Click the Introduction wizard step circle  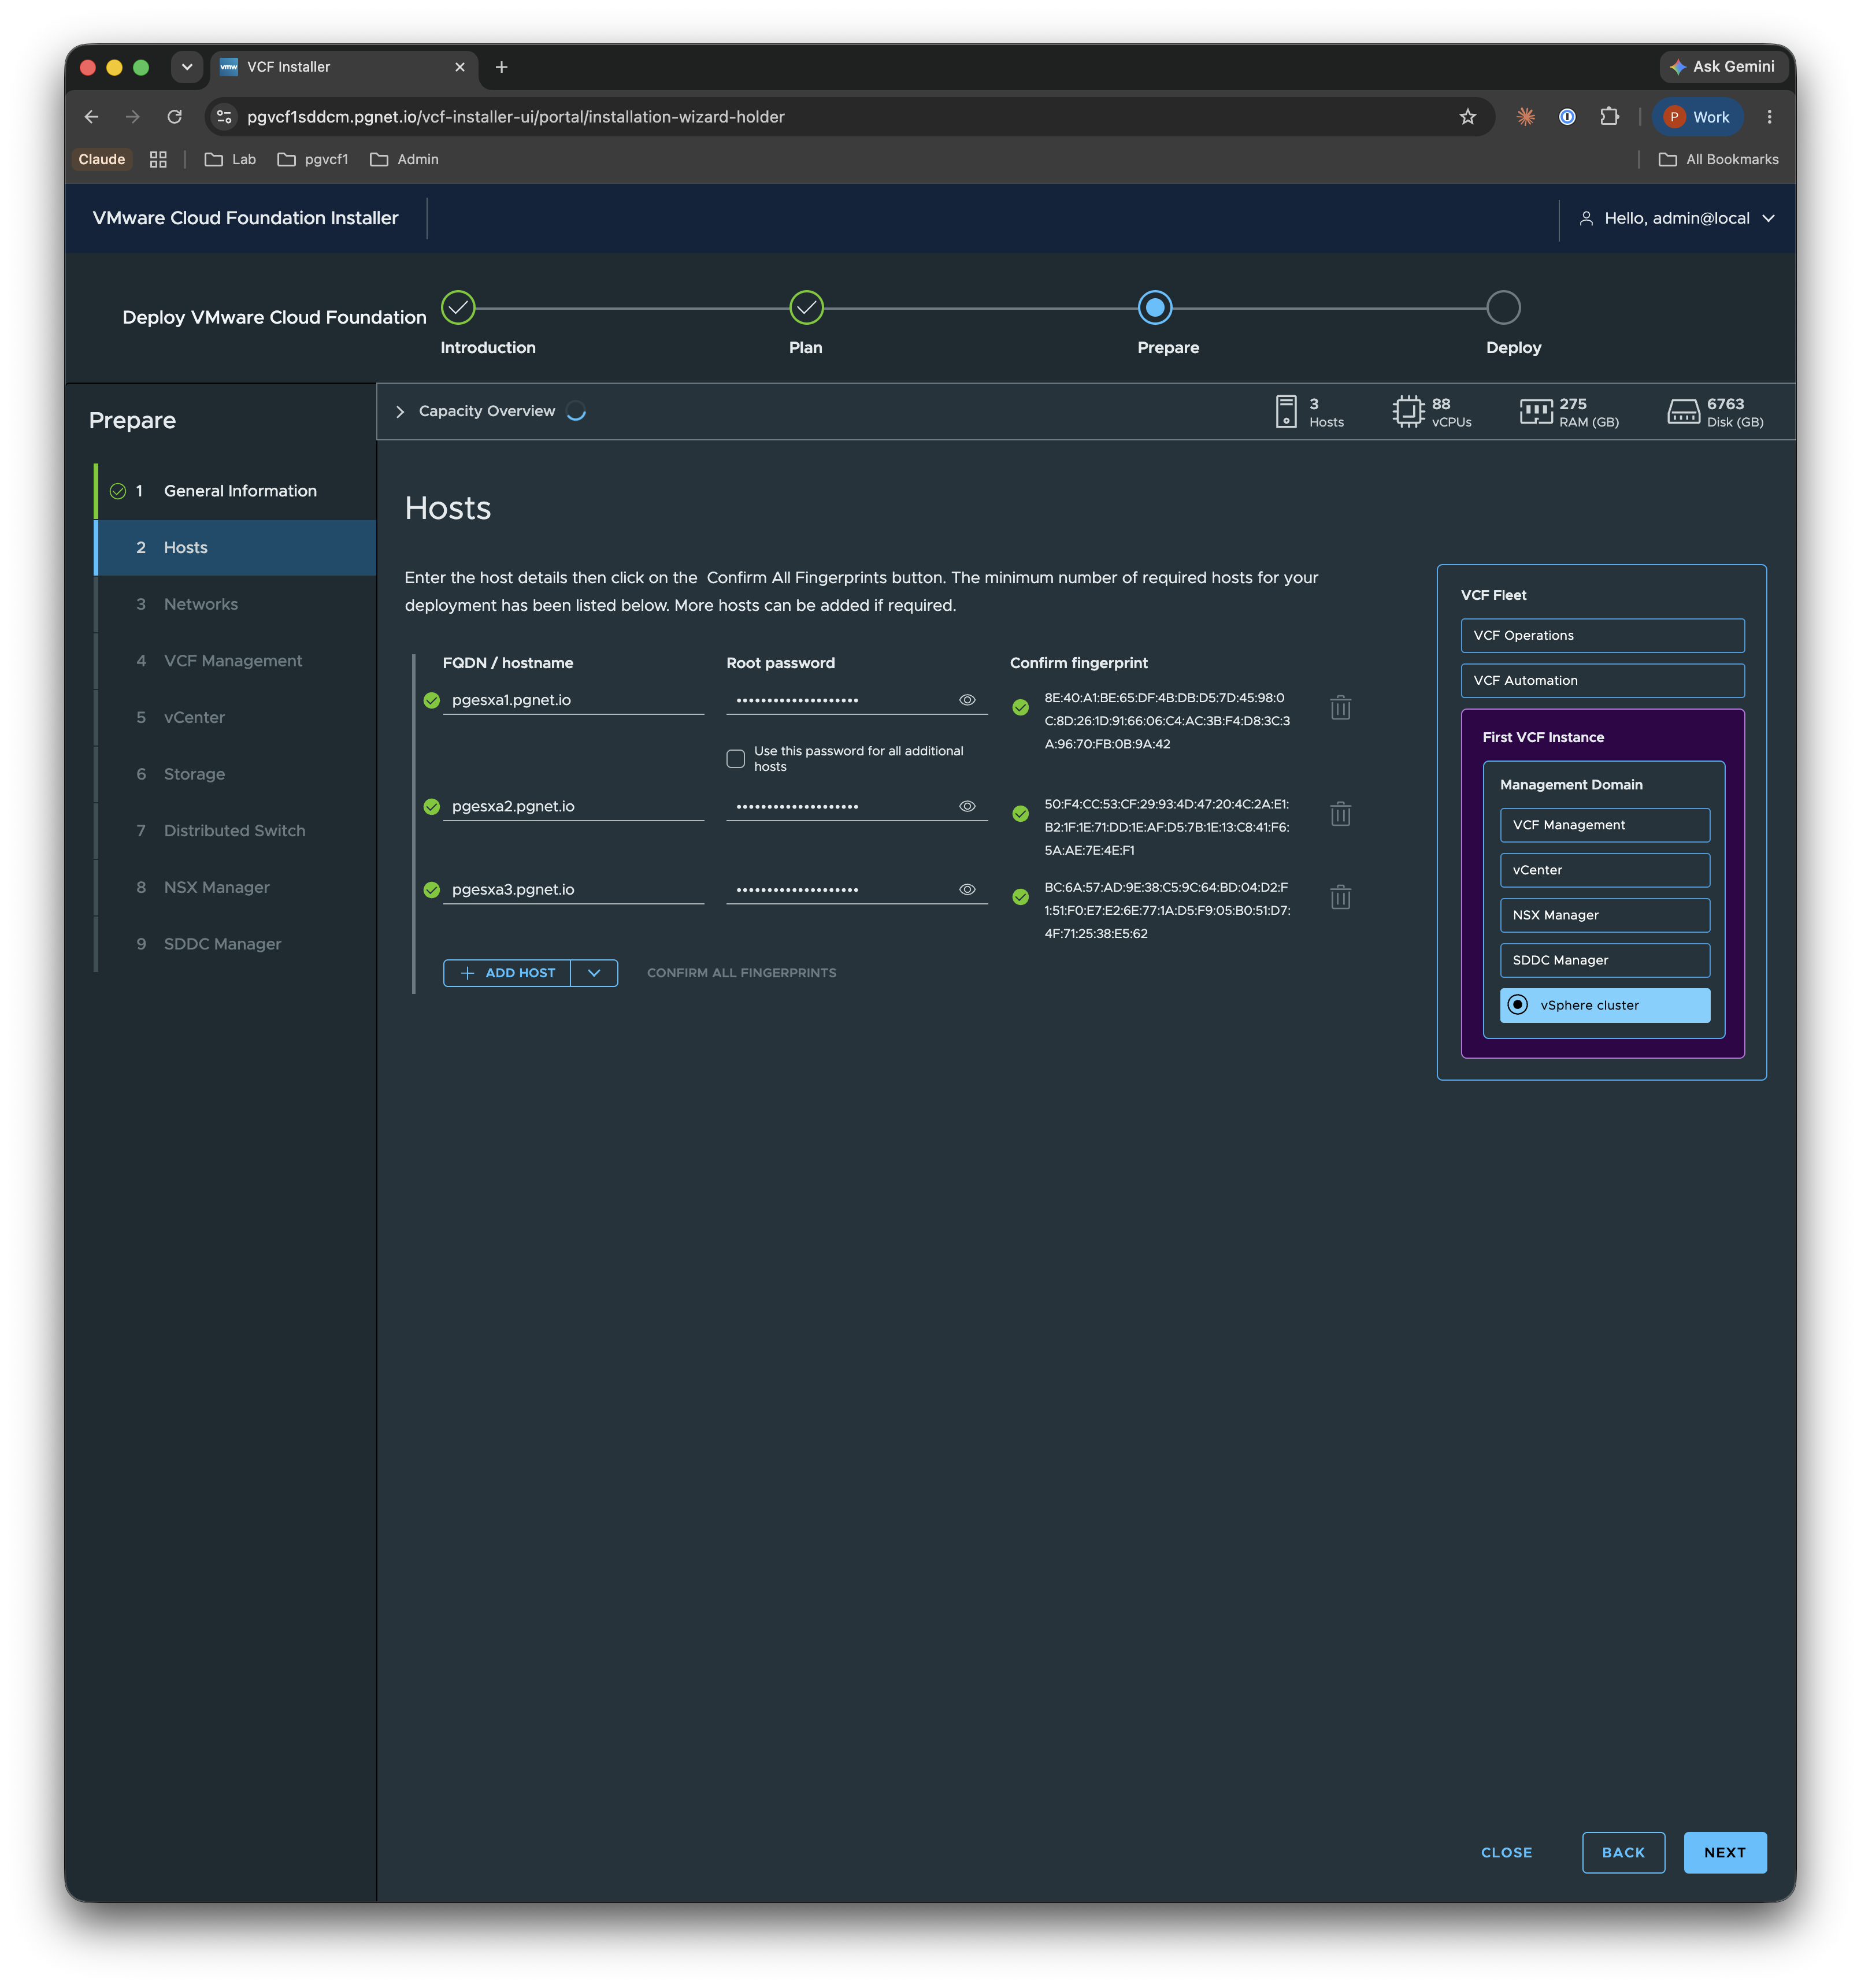[458, 308]
